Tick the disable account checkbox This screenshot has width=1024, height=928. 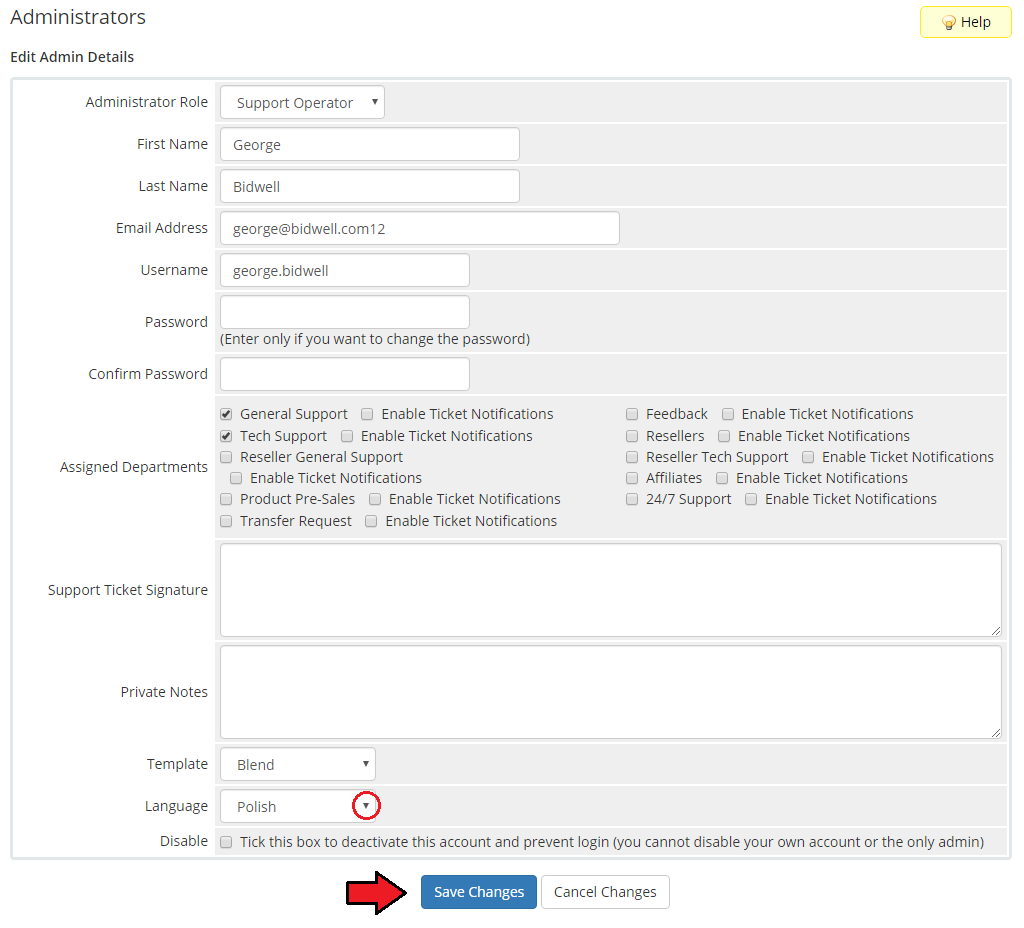[x=227, y=842]
